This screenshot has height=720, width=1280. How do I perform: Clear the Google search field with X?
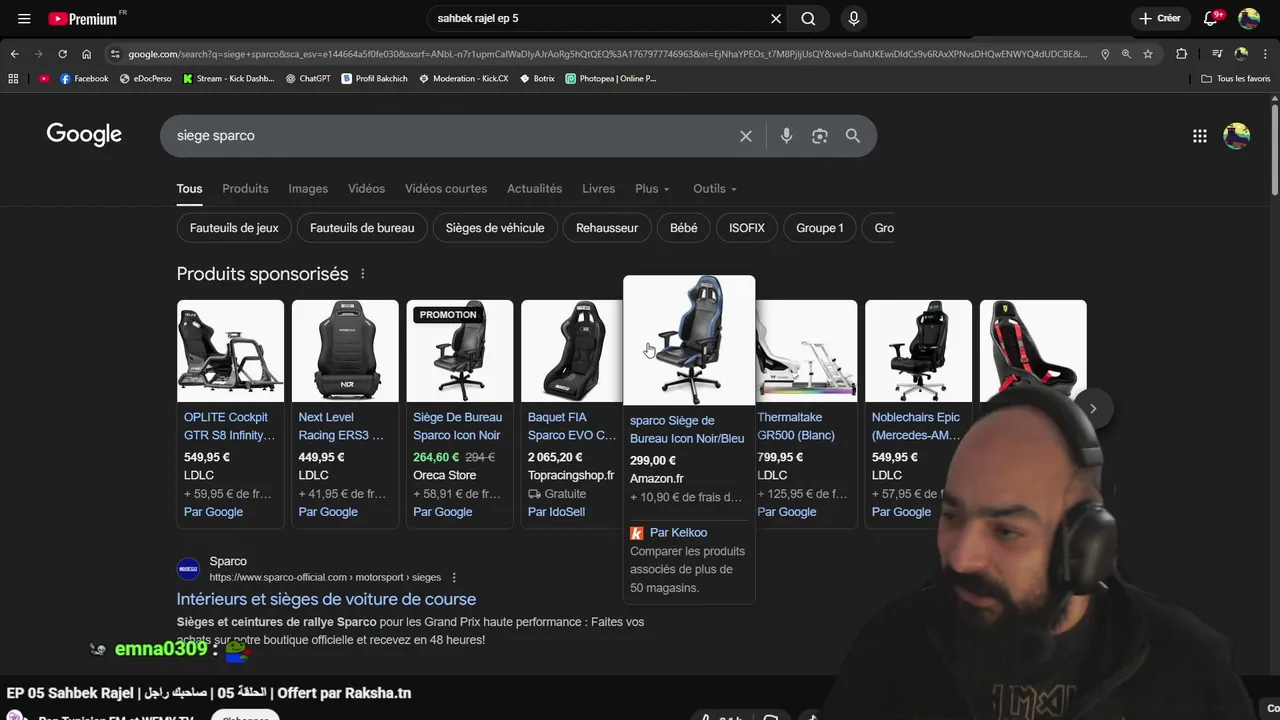click(745, 136)
